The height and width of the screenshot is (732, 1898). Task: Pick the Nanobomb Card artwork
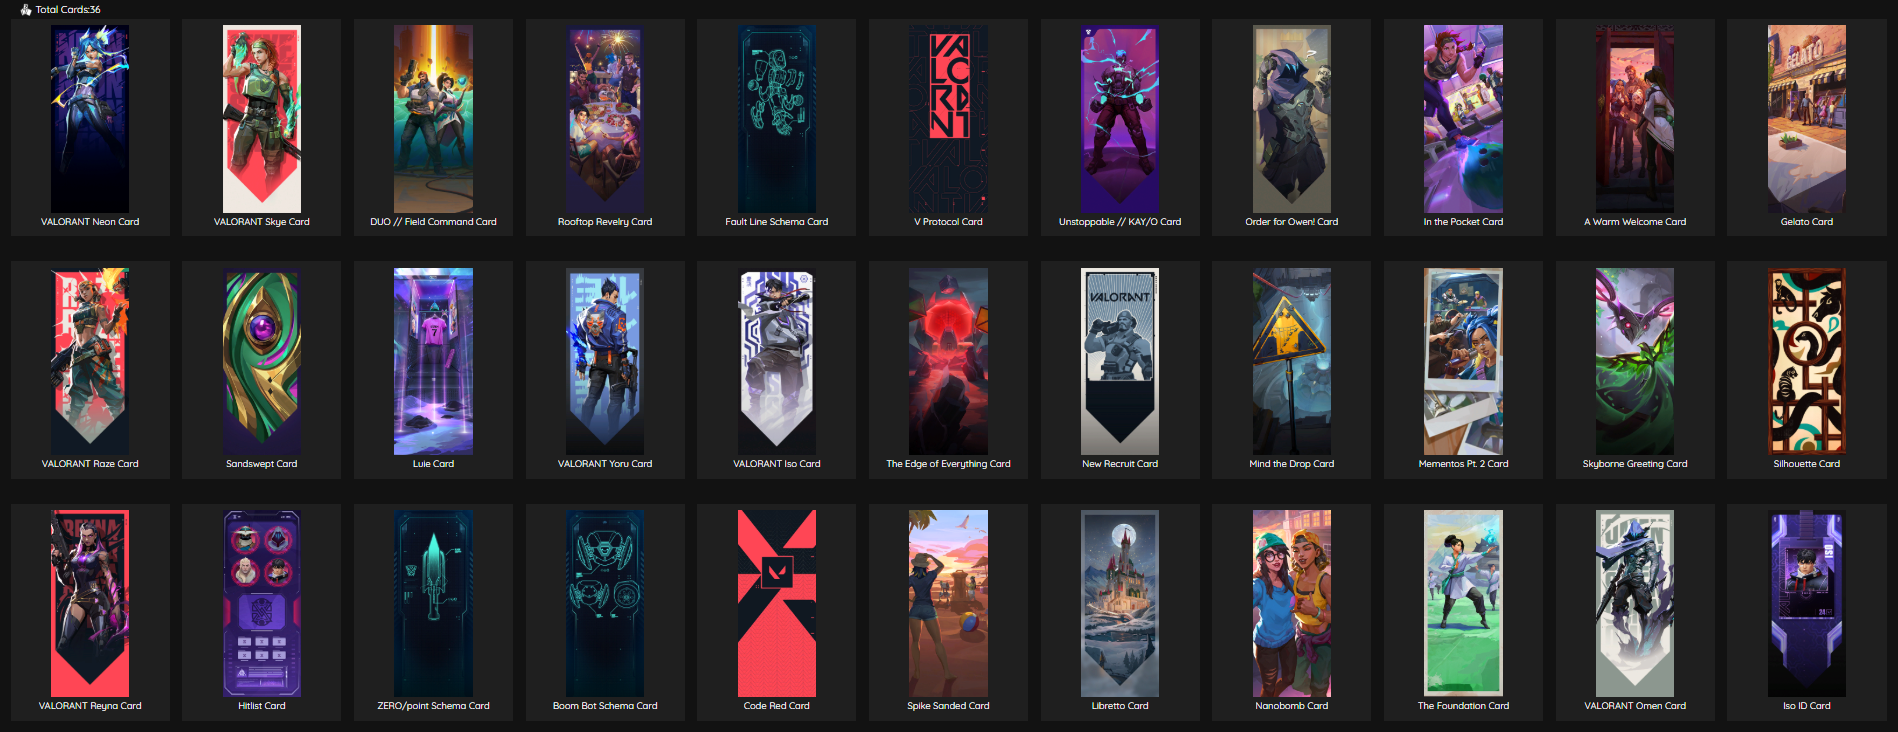1292,603
